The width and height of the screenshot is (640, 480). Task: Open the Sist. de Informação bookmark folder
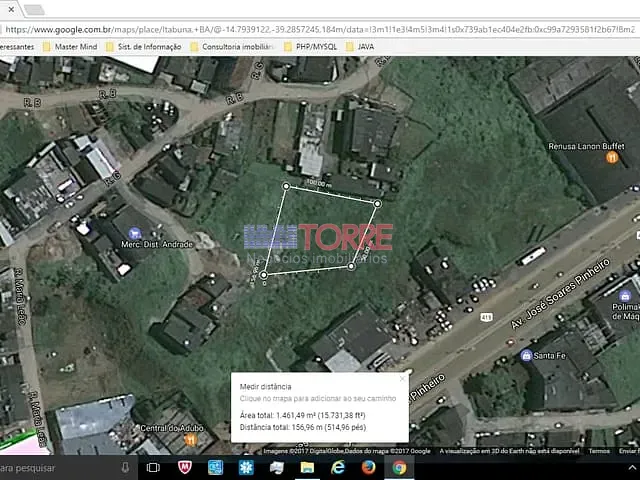tap(144, 47)
